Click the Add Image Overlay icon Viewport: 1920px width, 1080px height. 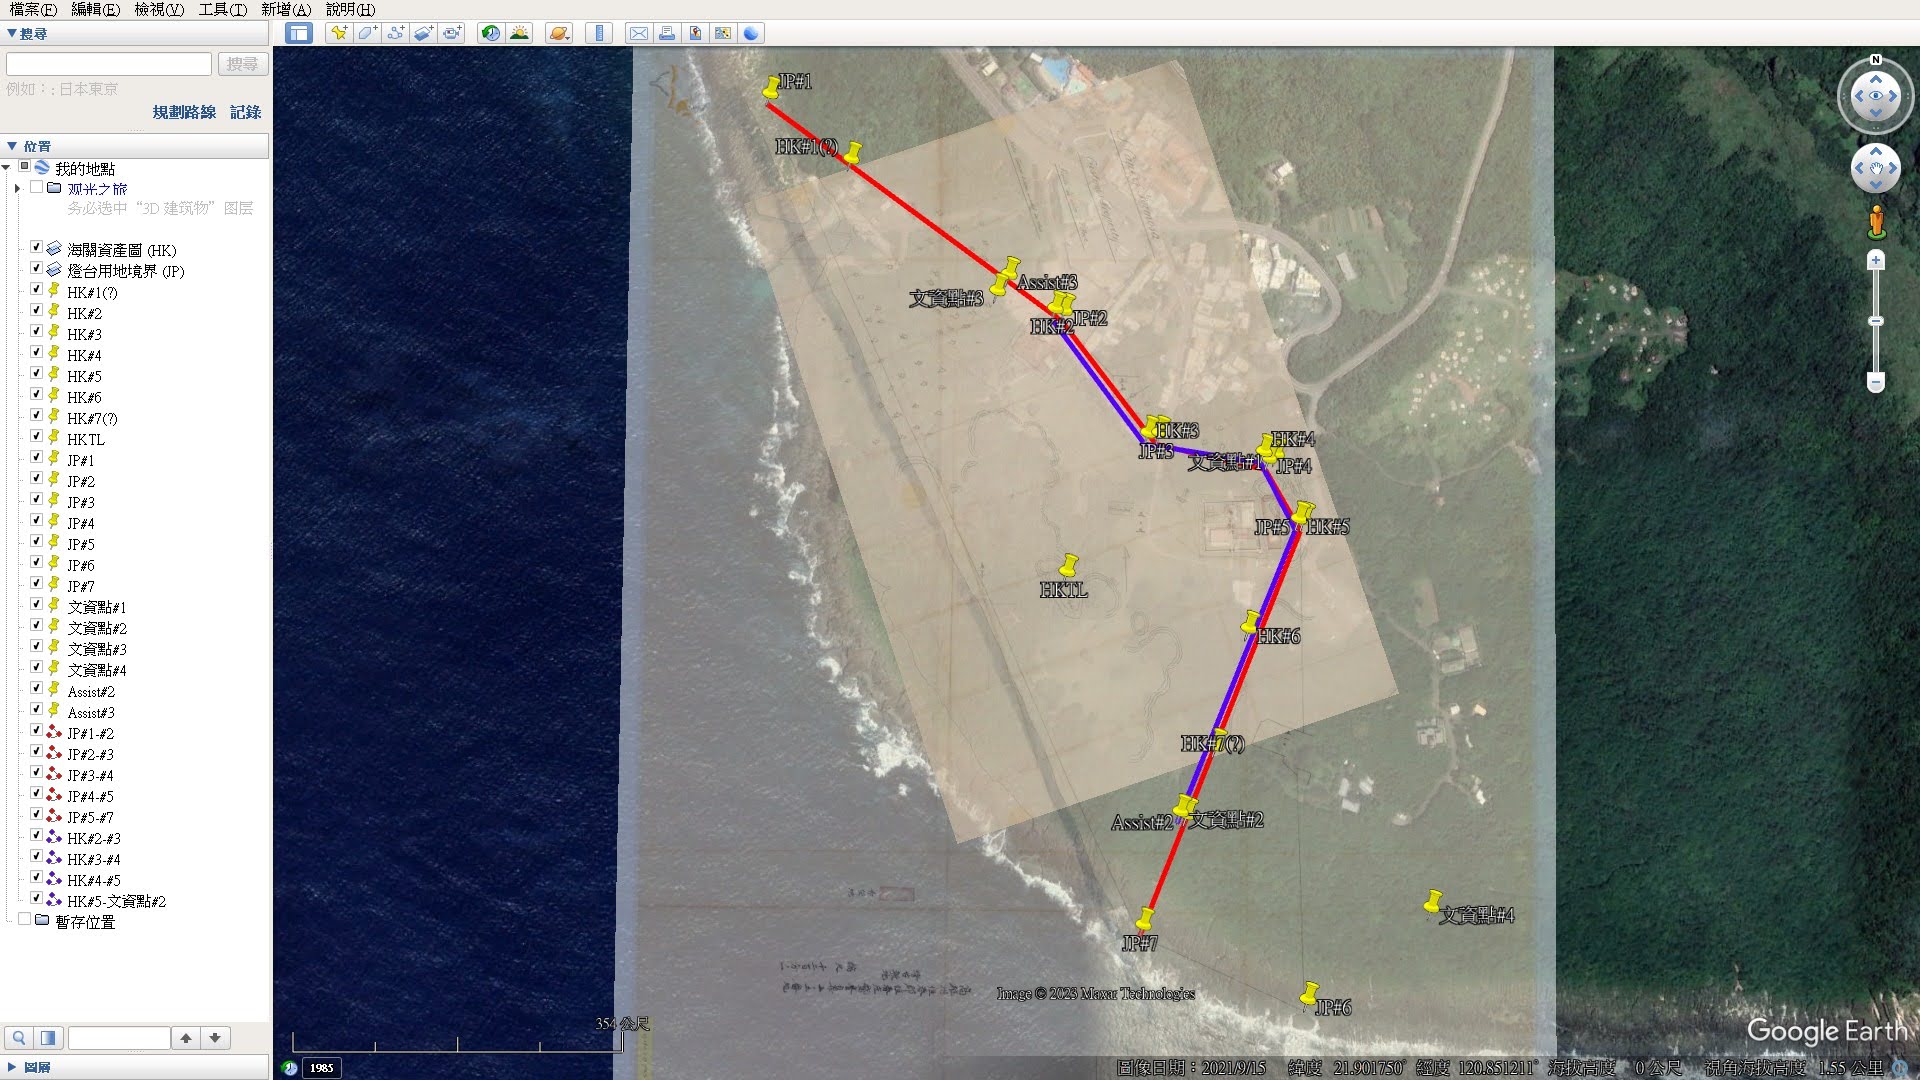tap(423, 33)
